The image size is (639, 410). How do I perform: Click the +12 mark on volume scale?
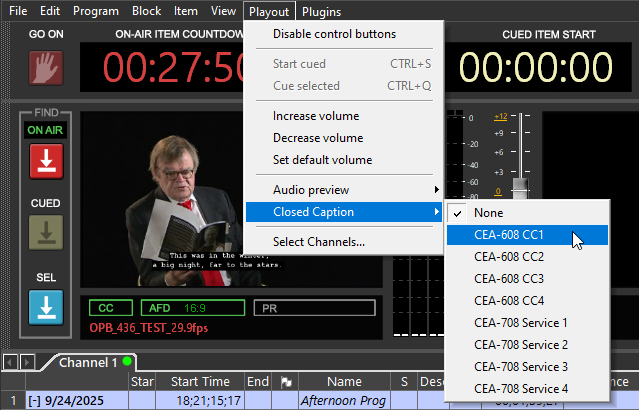click(x=500, y=117)
